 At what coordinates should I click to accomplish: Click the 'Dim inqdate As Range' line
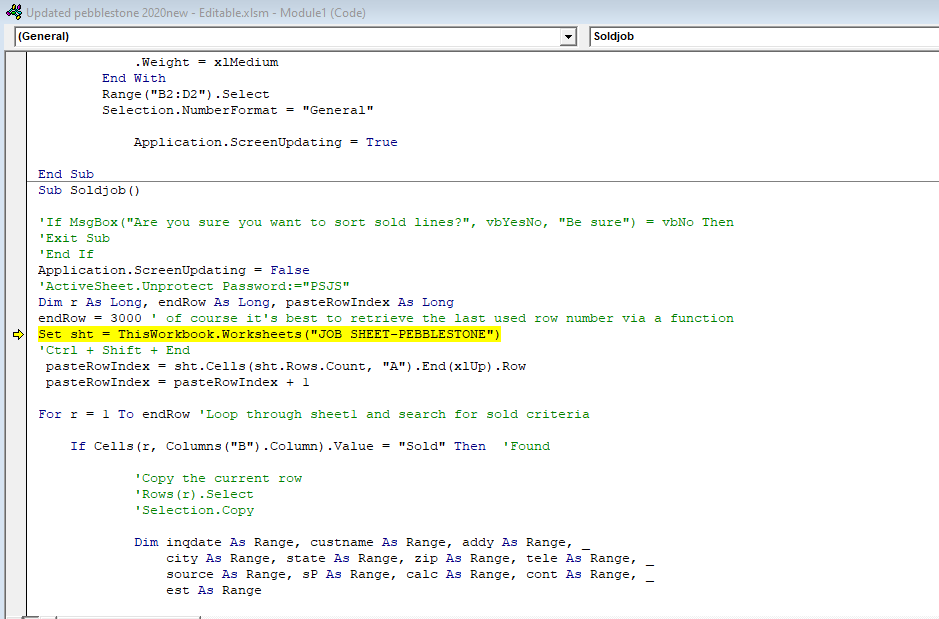(362, 542)
